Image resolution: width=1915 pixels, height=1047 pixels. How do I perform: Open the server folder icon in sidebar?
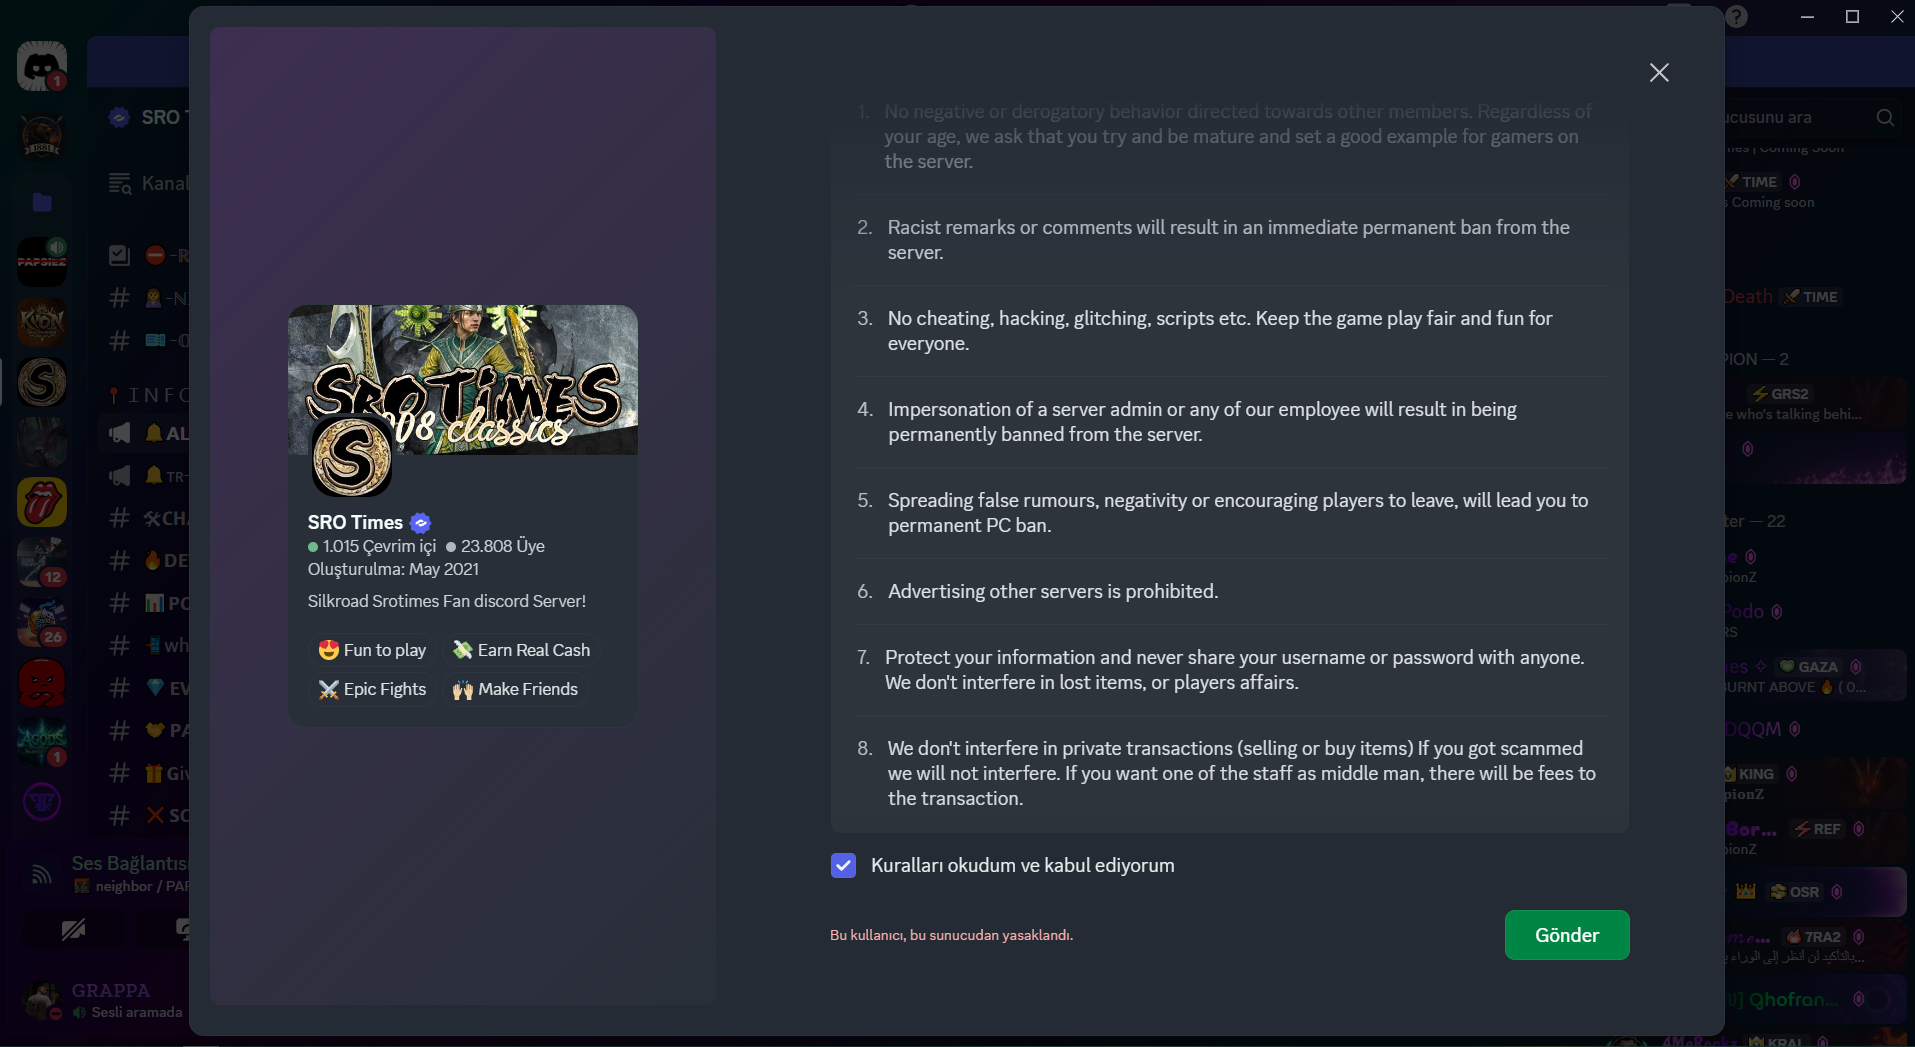tap(41, 202)
